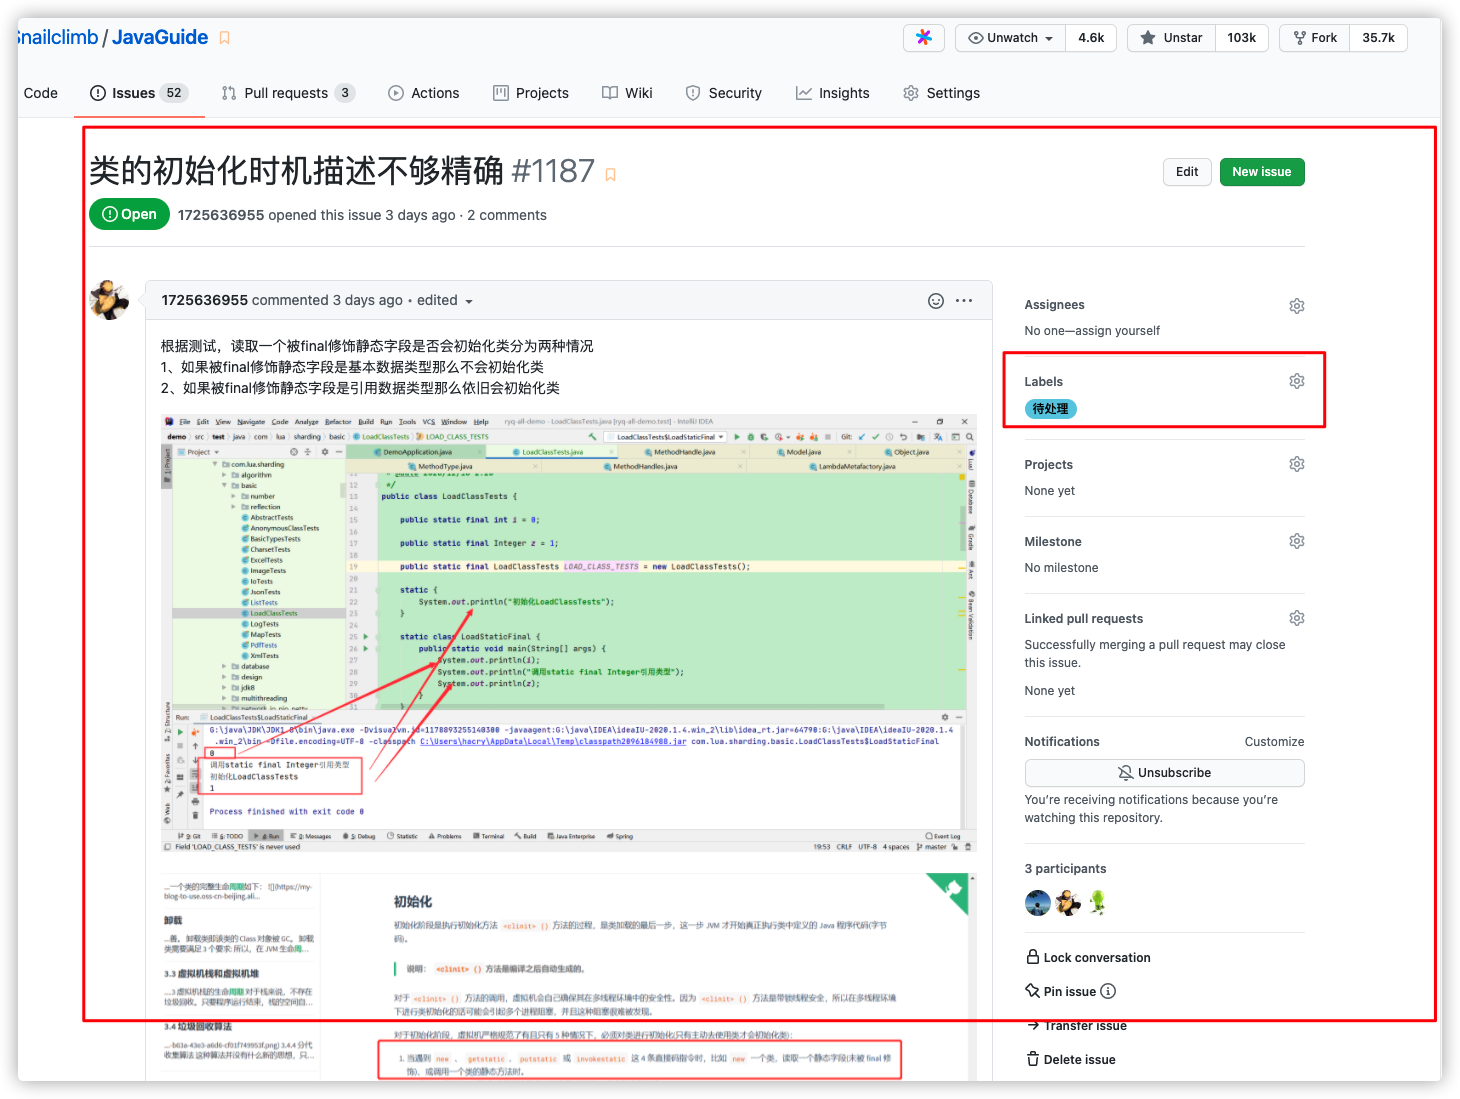Click the Labels gear icon
The width and height of the screenshot is (1460, 1099).
point(1296,381)
